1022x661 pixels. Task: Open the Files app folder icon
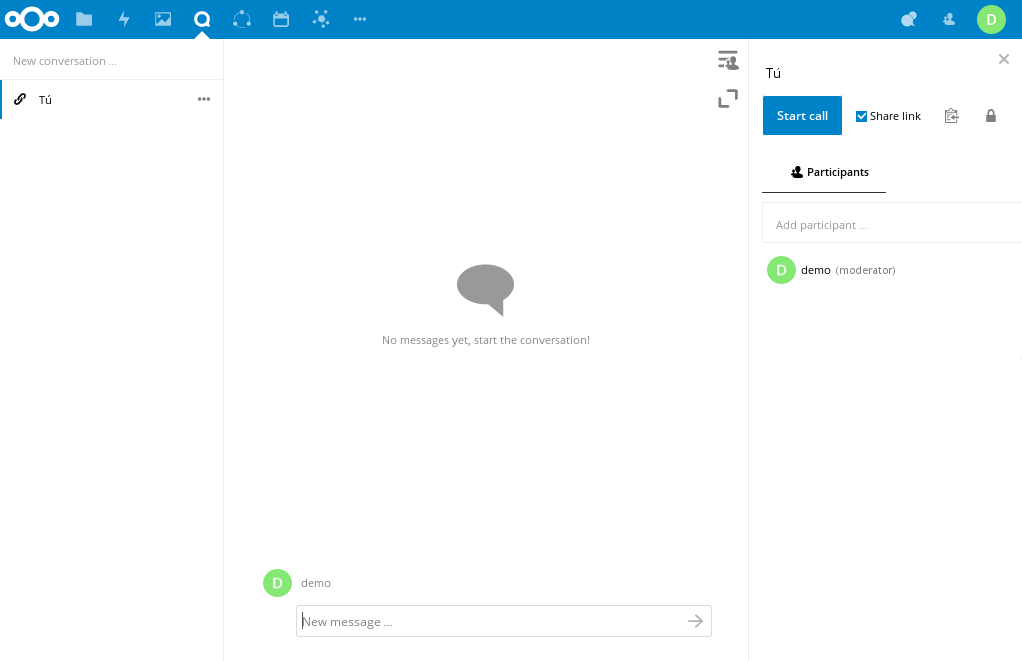84,19
